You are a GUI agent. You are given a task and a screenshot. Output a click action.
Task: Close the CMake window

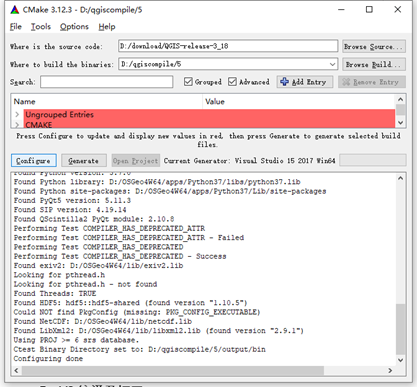(x=397, y=10)
